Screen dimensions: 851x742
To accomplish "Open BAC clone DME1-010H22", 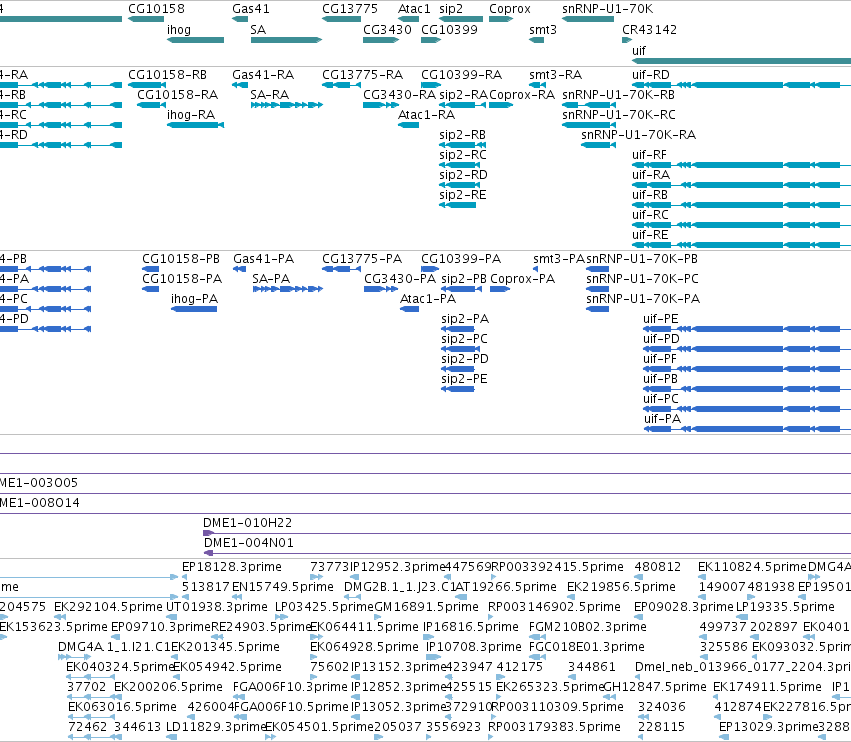I will [x=247, y=523].
